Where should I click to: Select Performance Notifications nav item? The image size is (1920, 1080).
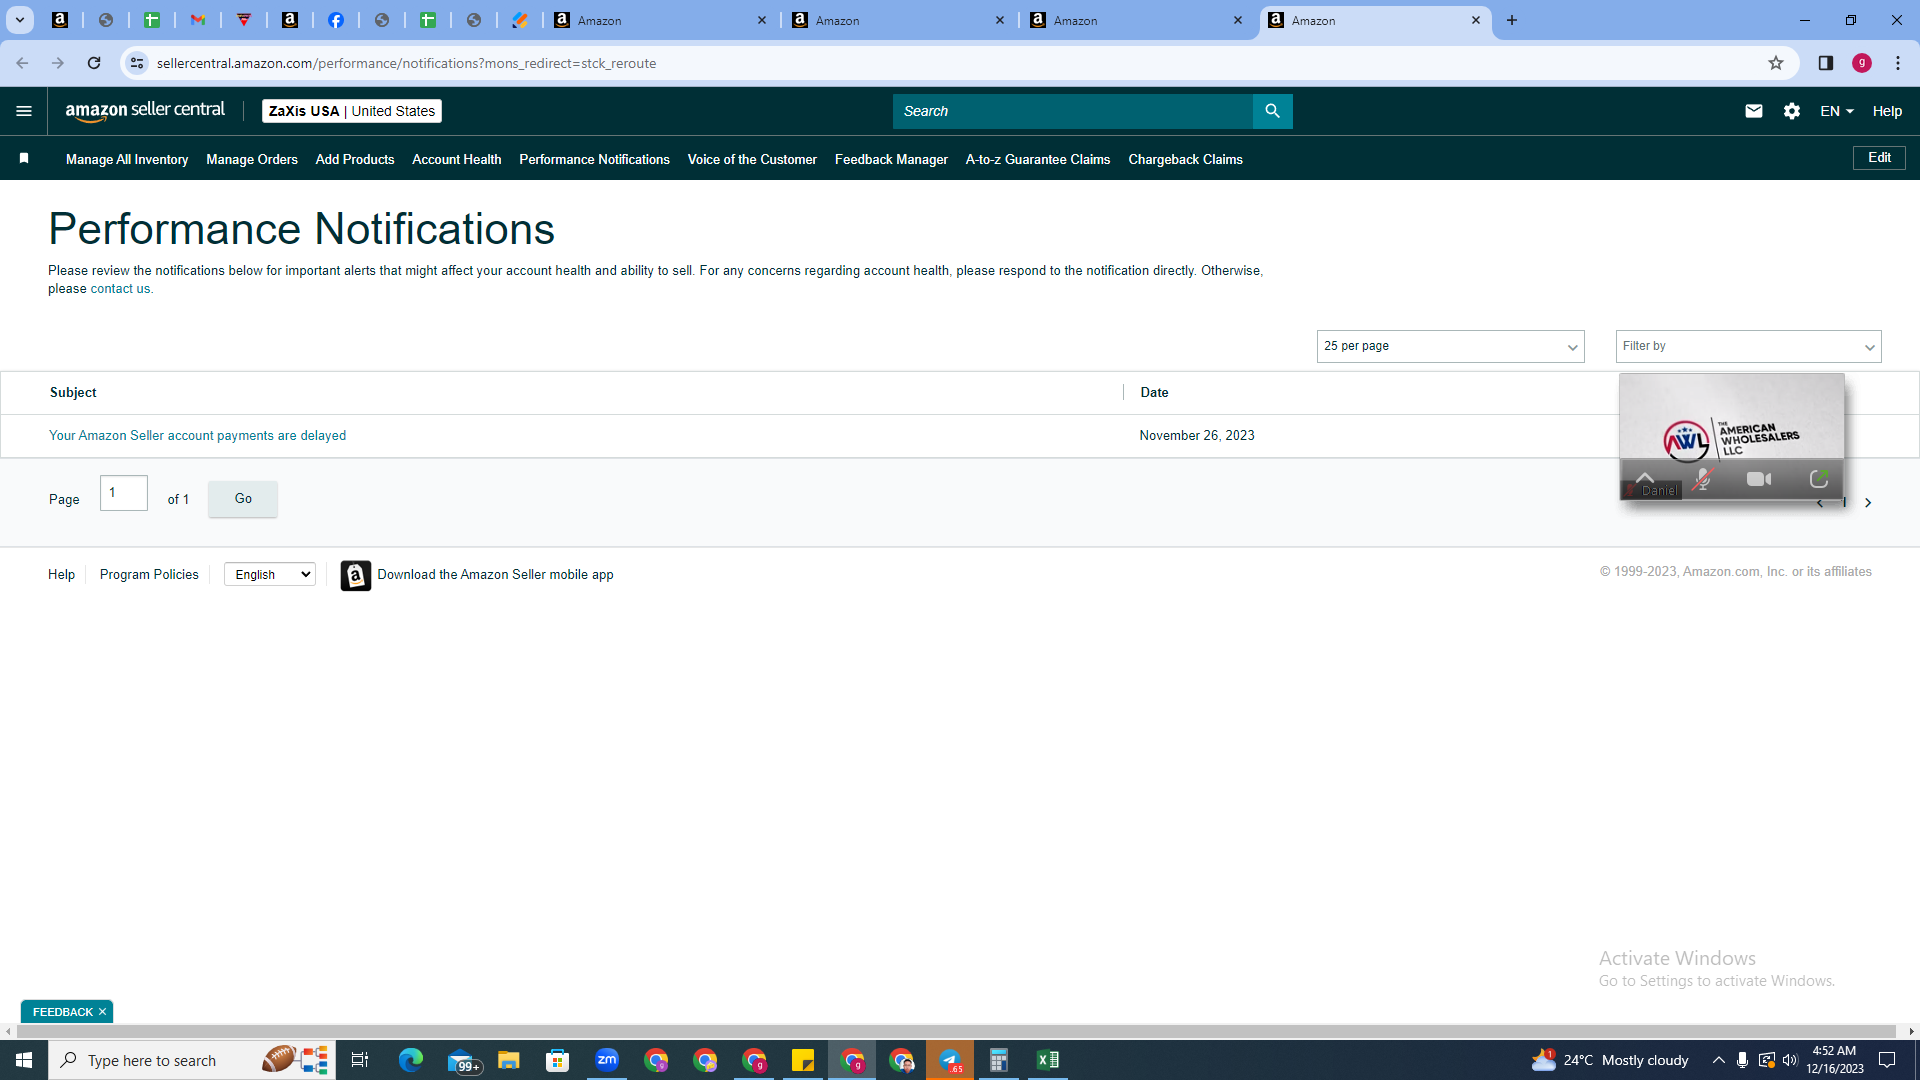(594, 159)
